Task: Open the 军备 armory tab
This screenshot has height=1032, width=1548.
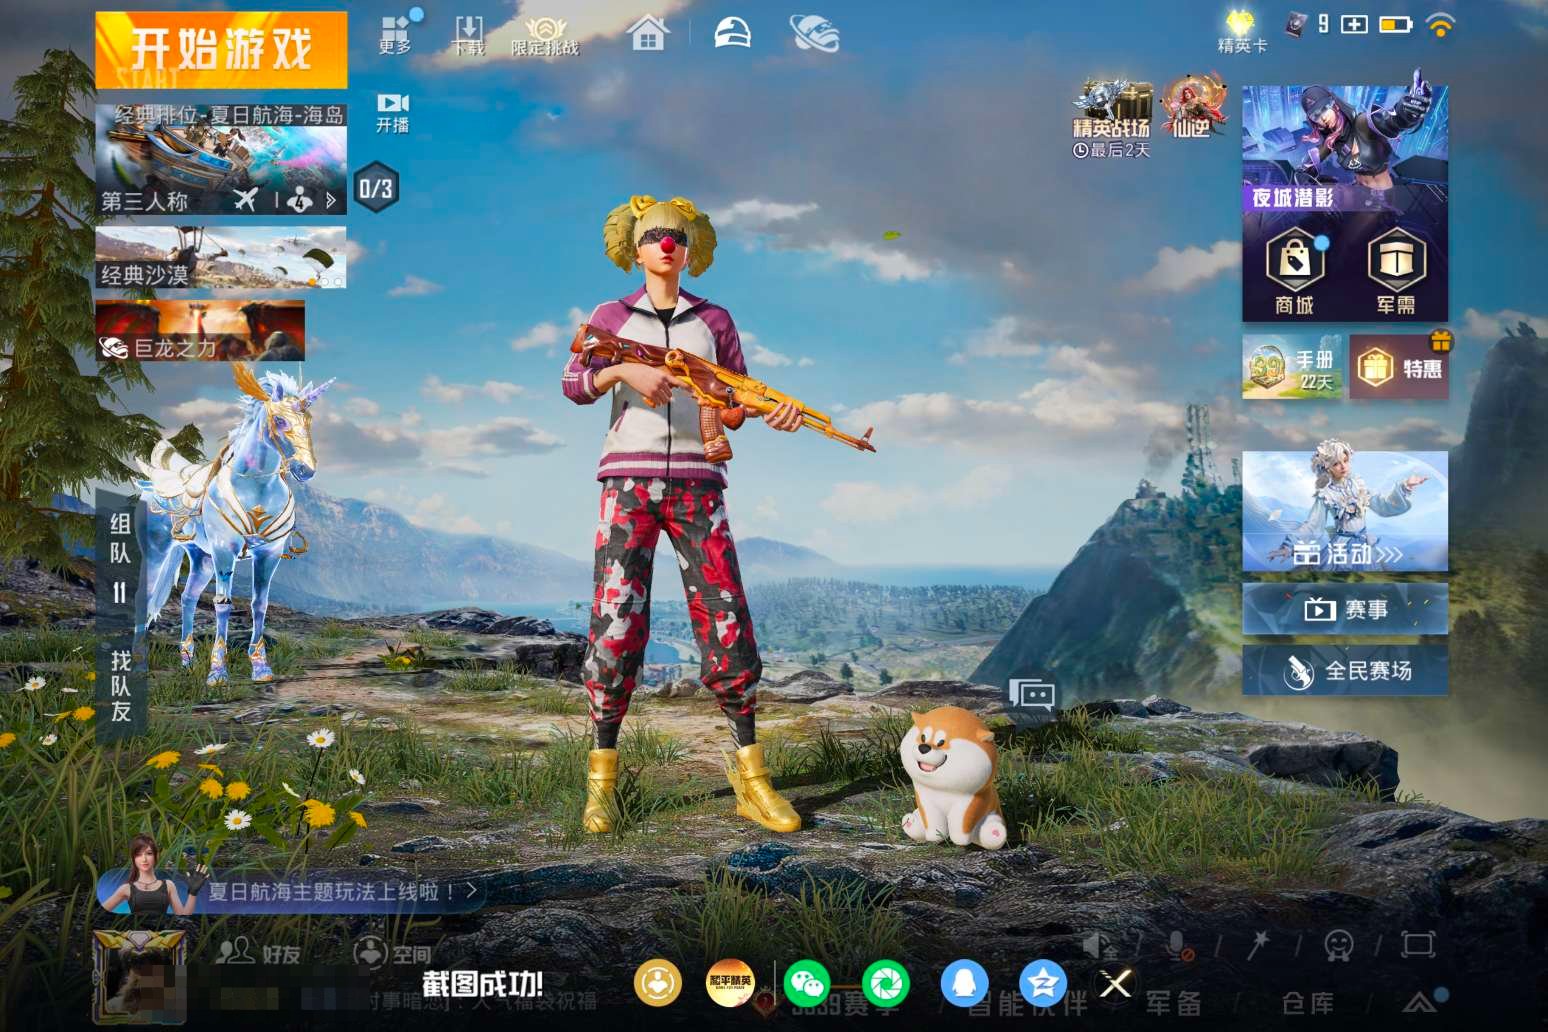Action: click(x=1173, y=1002)
